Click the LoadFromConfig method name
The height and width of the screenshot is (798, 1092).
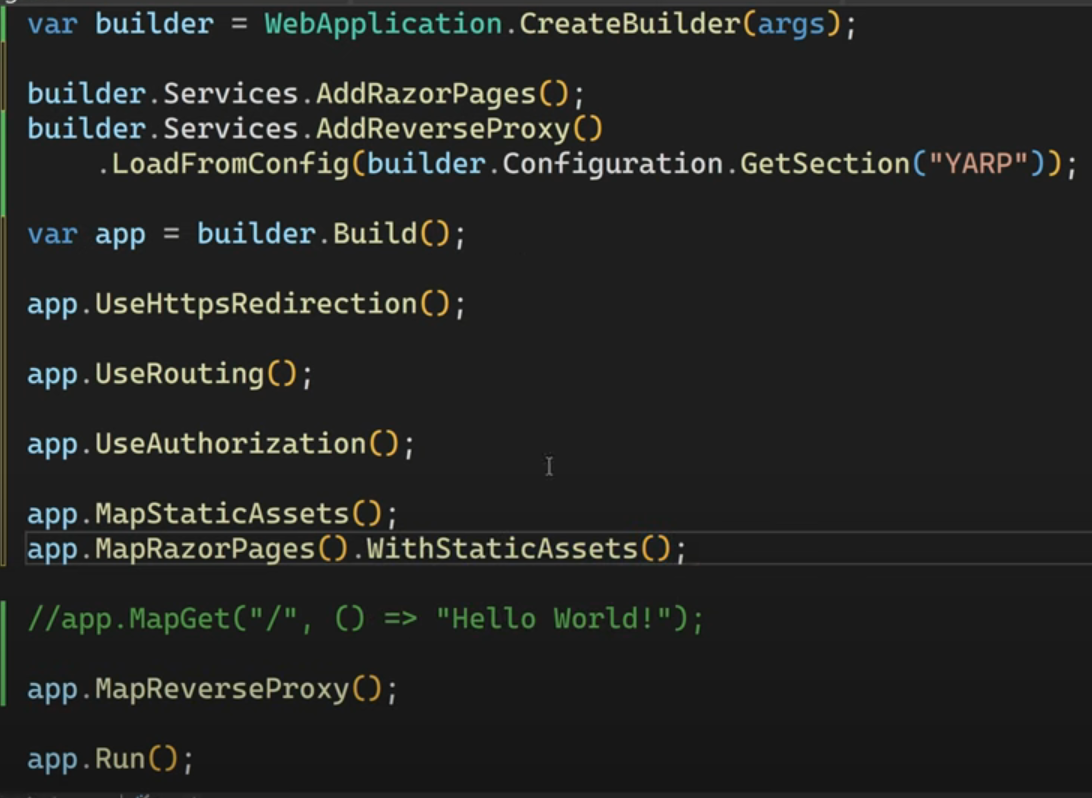pos(231,164)
